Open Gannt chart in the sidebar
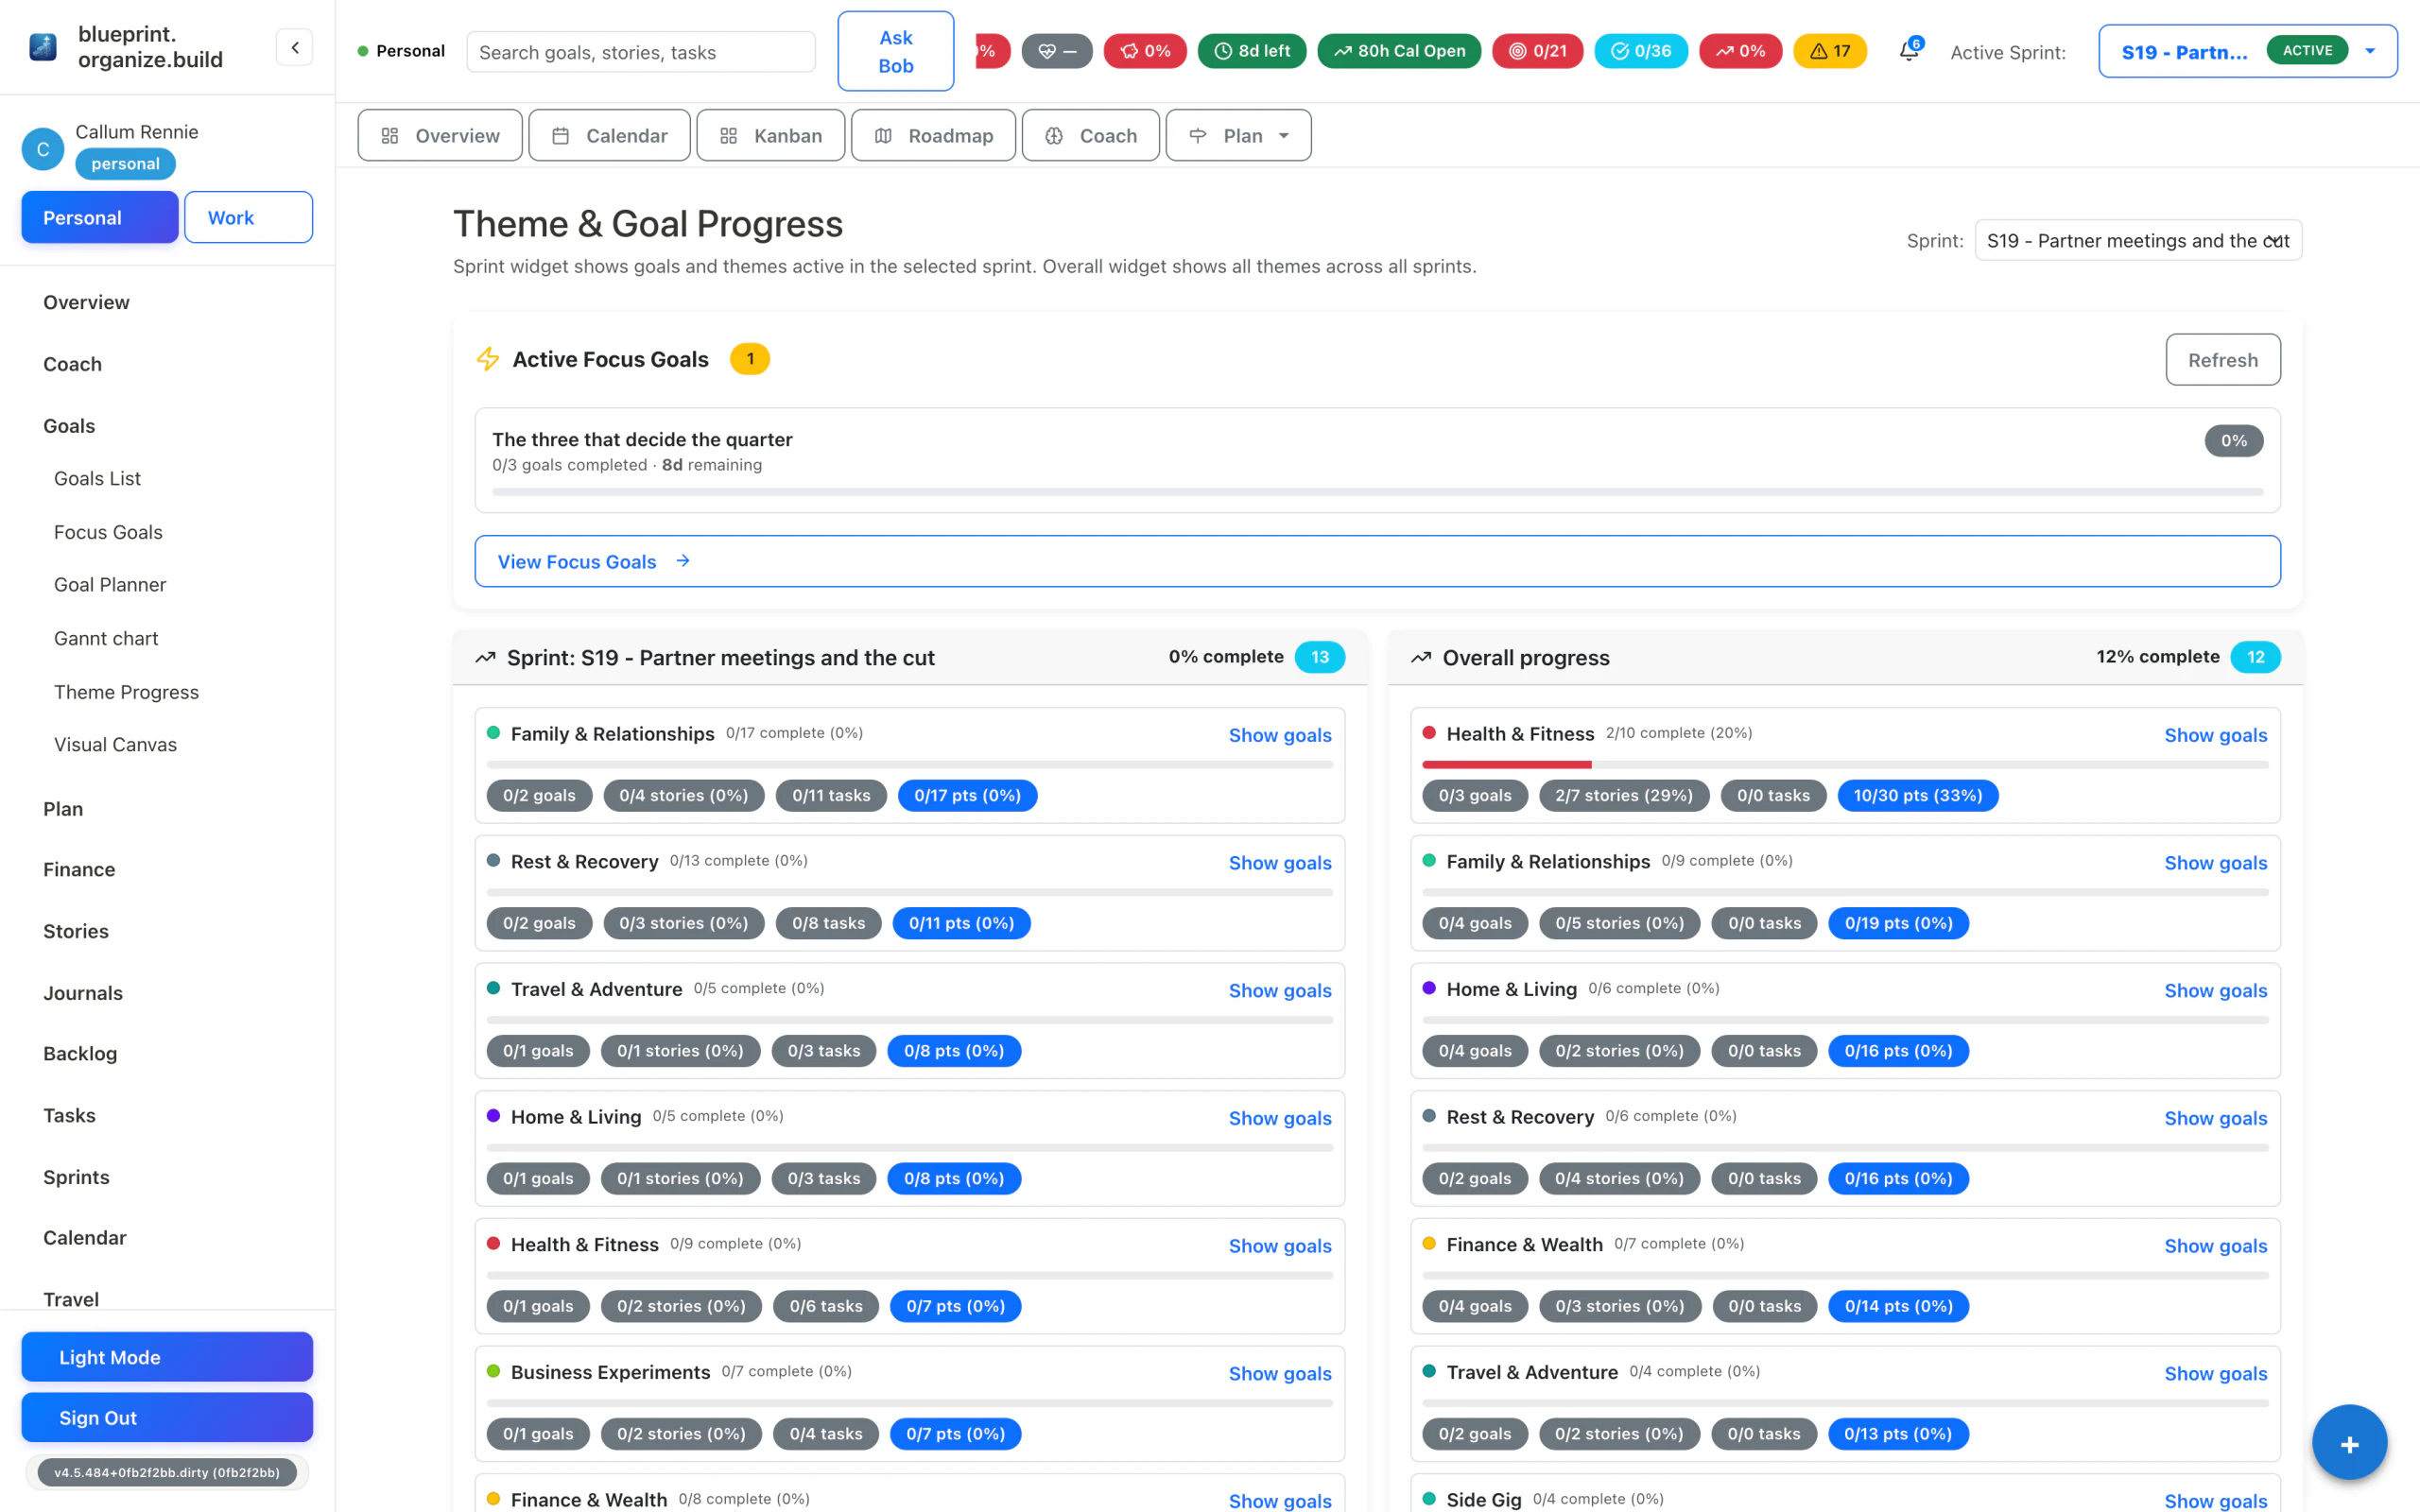2420x1512 pixels. [x=106, y=638]
